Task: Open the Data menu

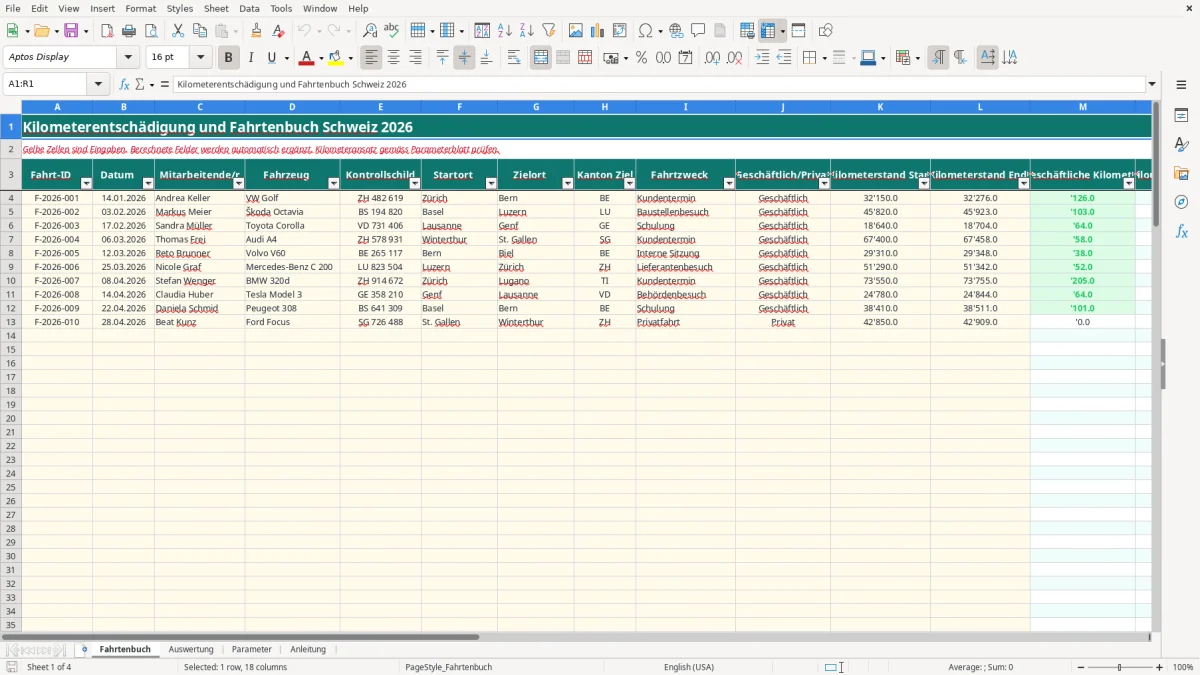Action: (x=249, y=8)
